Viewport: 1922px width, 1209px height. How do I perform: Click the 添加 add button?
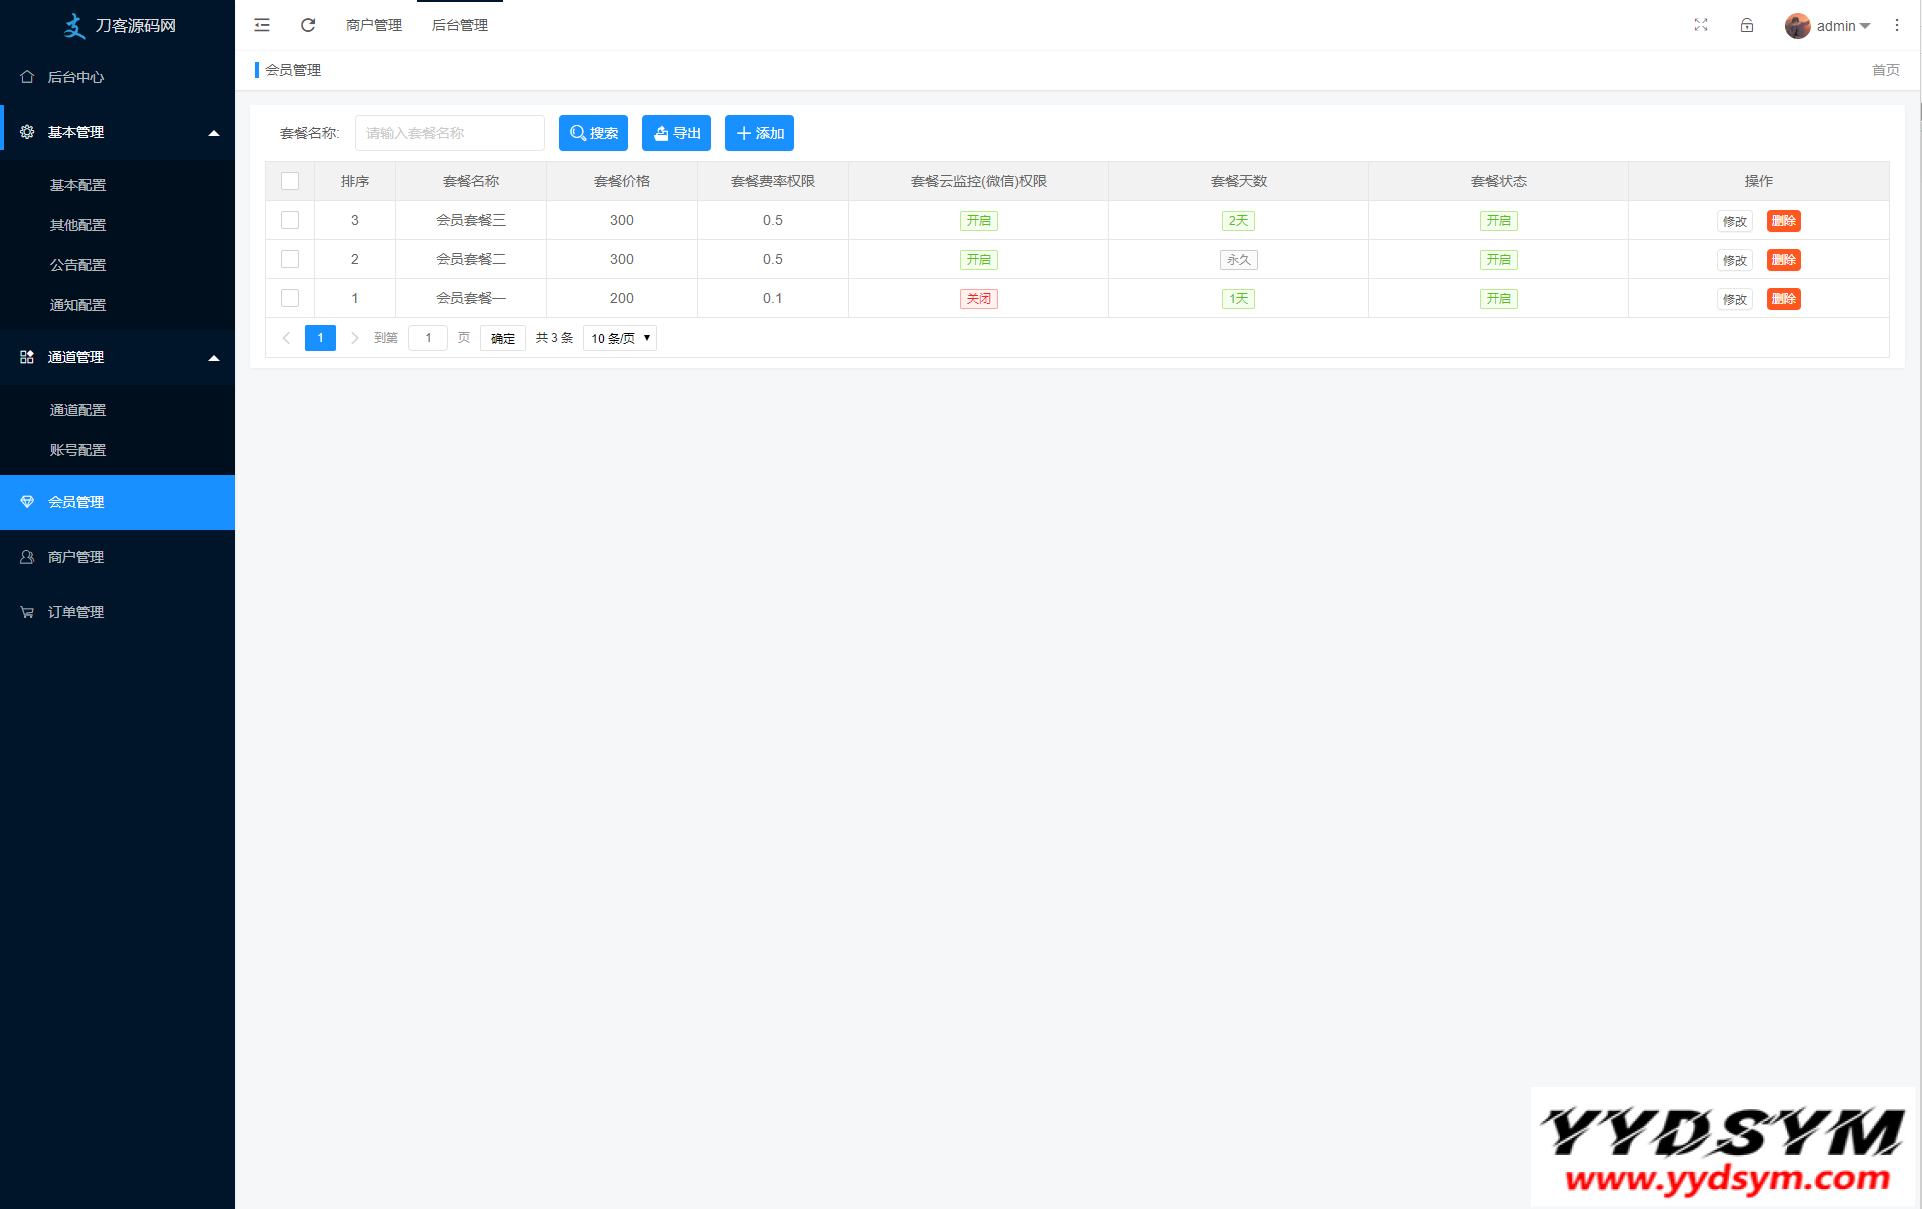pos(759,133)
